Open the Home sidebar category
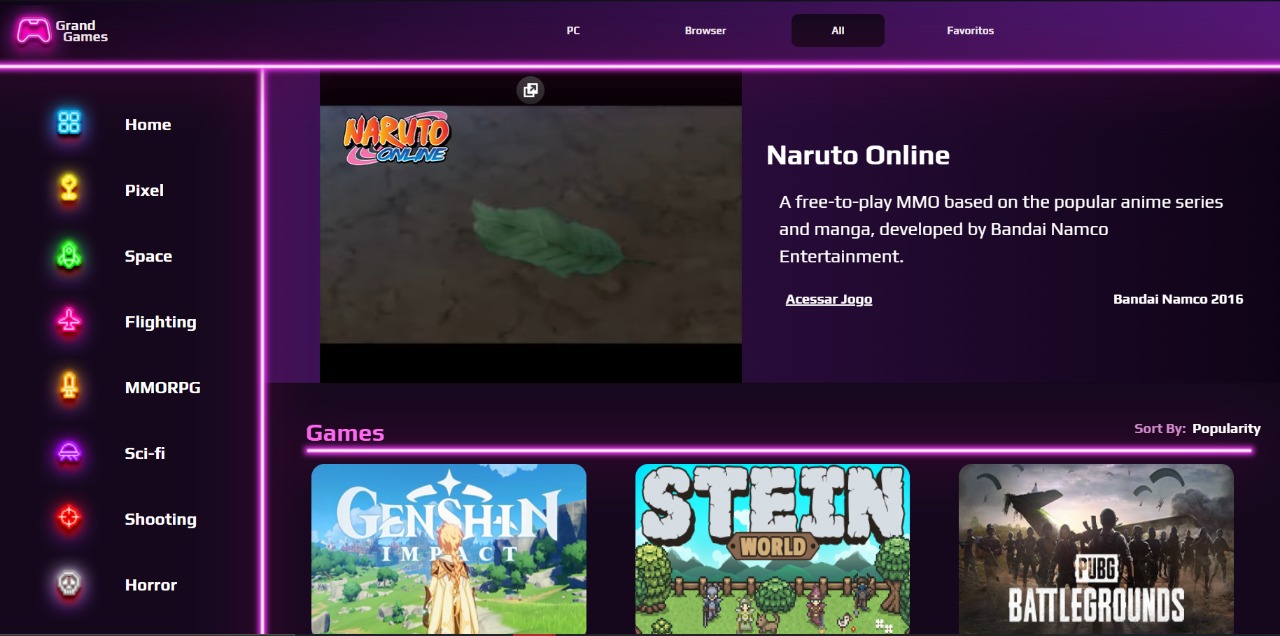Image resolution: width=1280 pixels, height=636 pixels. [148, 125]
